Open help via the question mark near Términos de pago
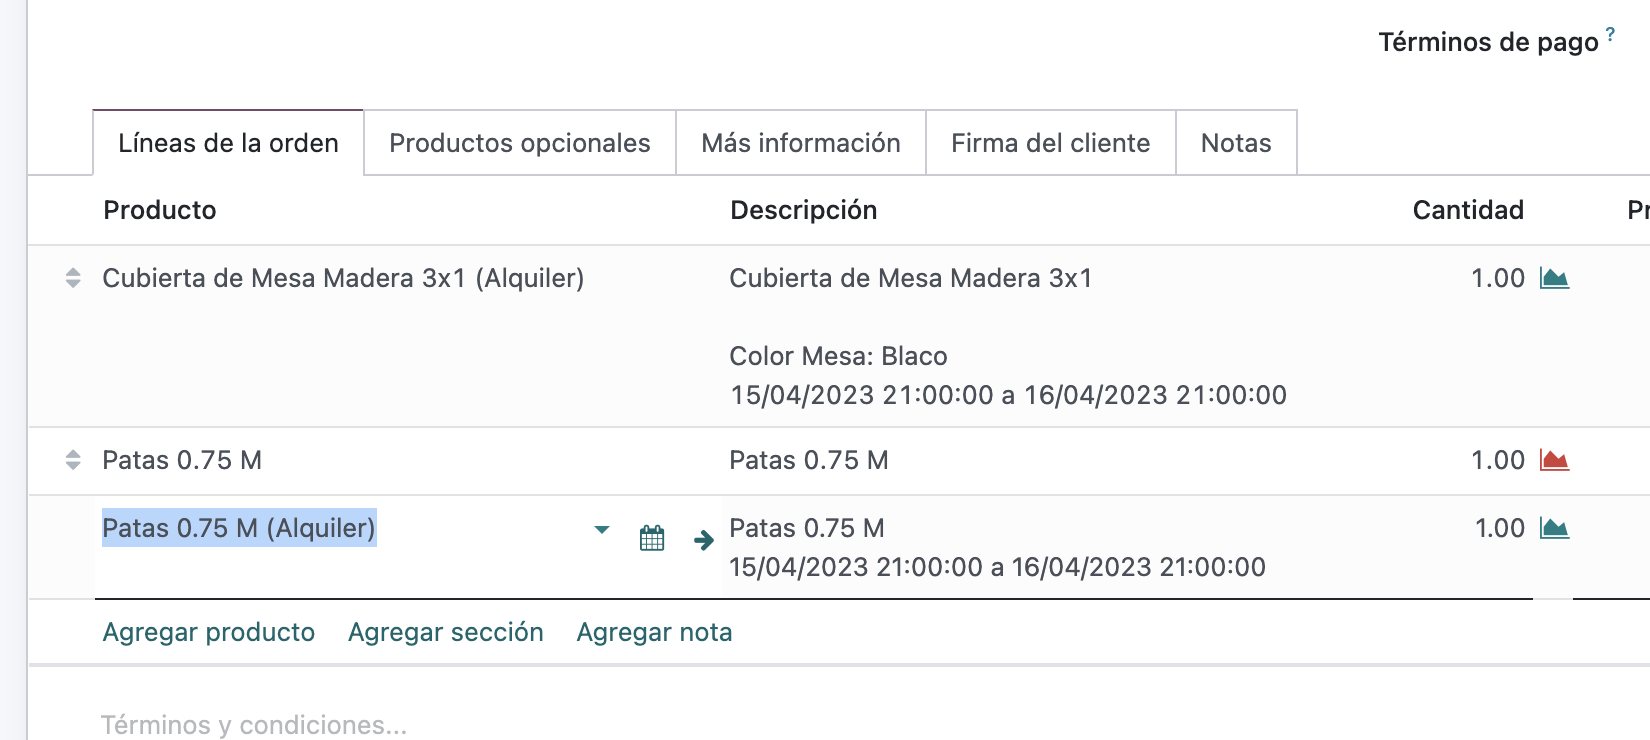1650x740 pixels. 1611,33
